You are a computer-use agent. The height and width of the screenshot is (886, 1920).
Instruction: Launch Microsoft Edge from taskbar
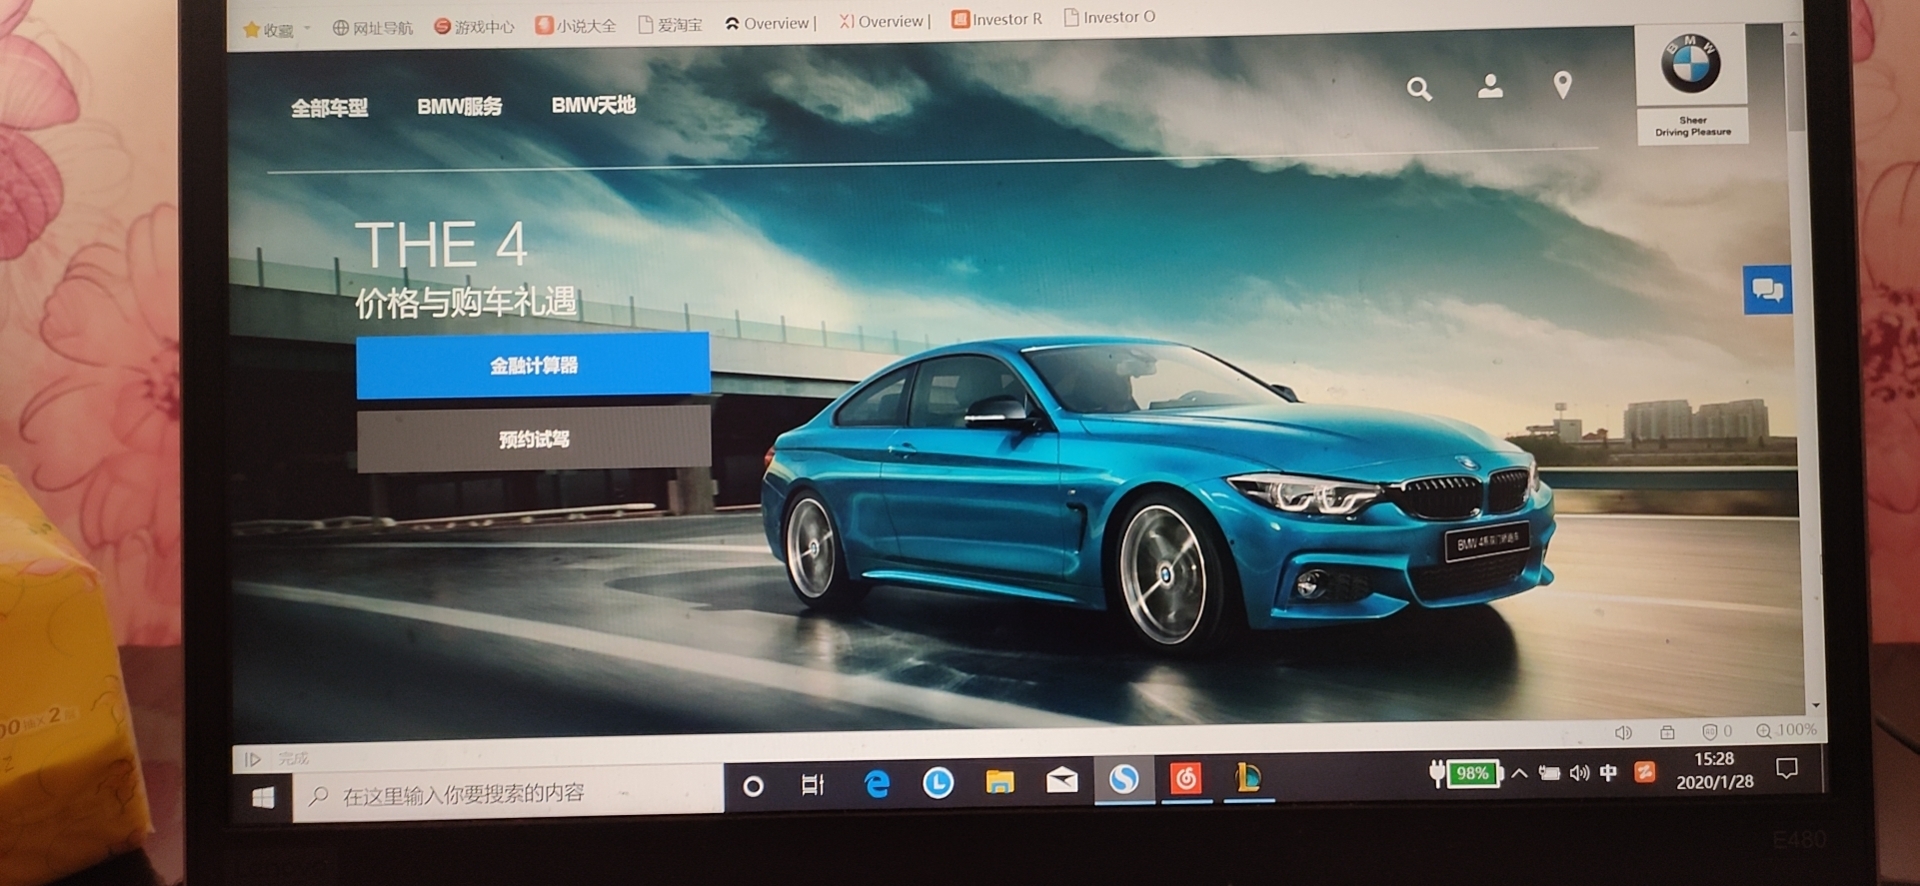coord(876,784)
